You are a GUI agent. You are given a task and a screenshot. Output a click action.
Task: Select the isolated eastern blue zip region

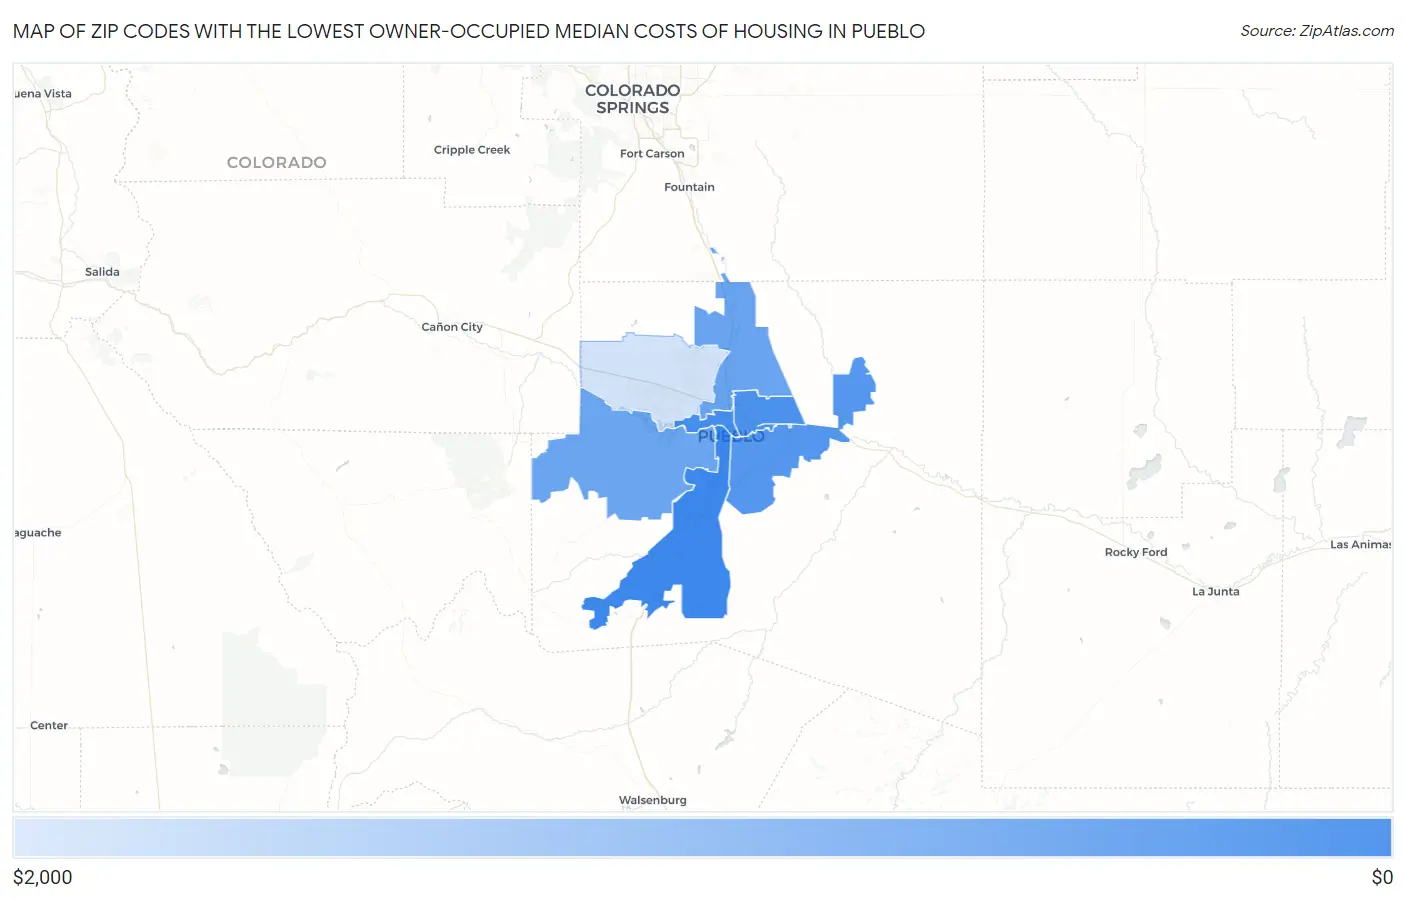click(x=853, y=391)
